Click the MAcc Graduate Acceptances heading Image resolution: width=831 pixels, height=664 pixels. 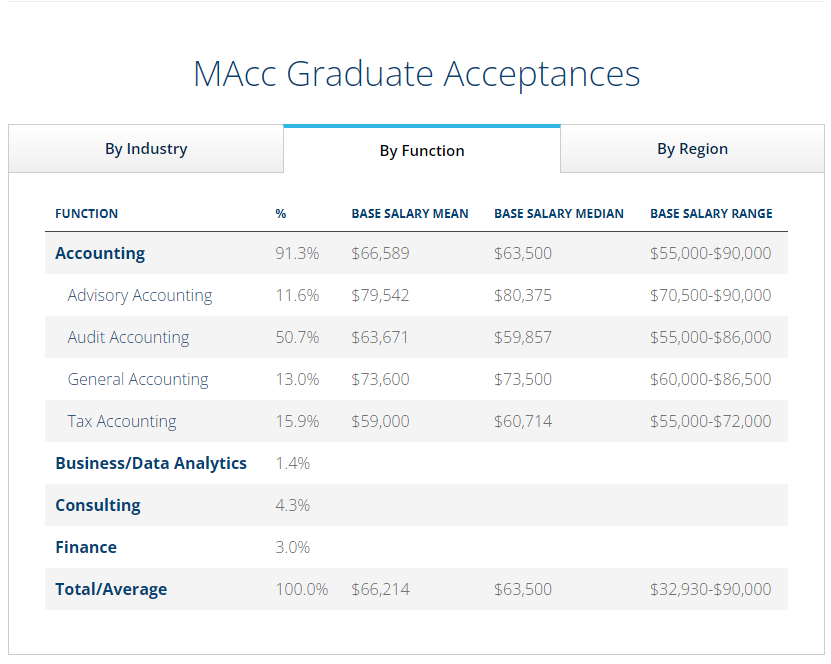416,74
